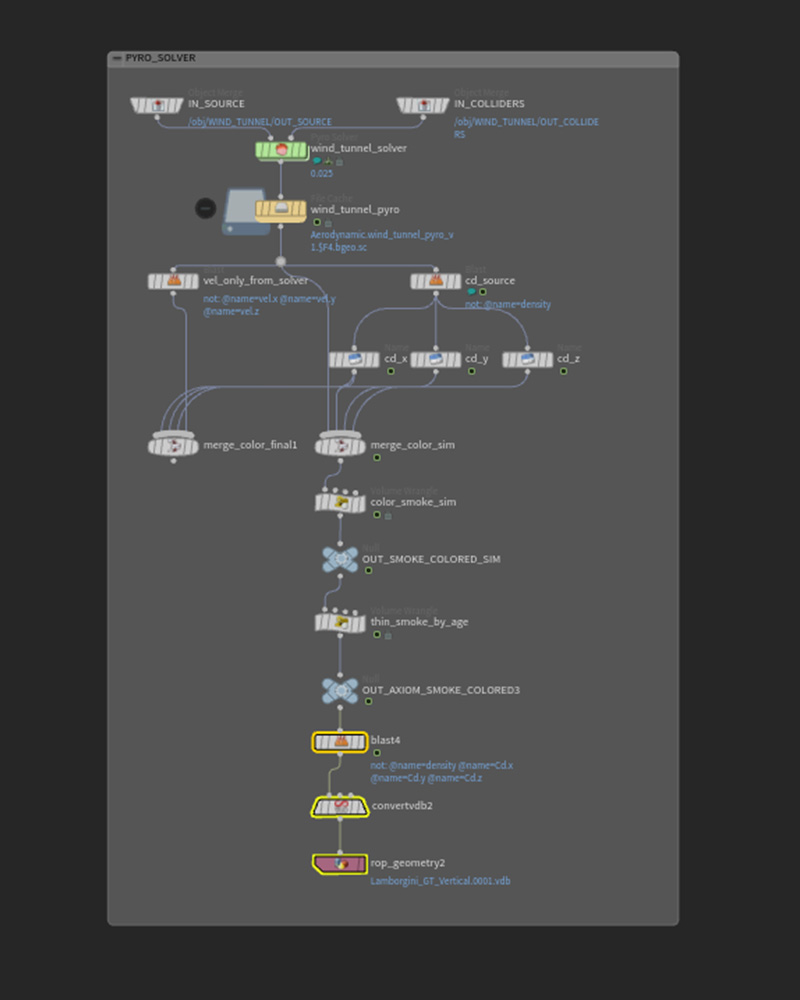Select the convertvdb2 node
The height and width of the screenshot is (1000, 800).
[x=340, y=807]
